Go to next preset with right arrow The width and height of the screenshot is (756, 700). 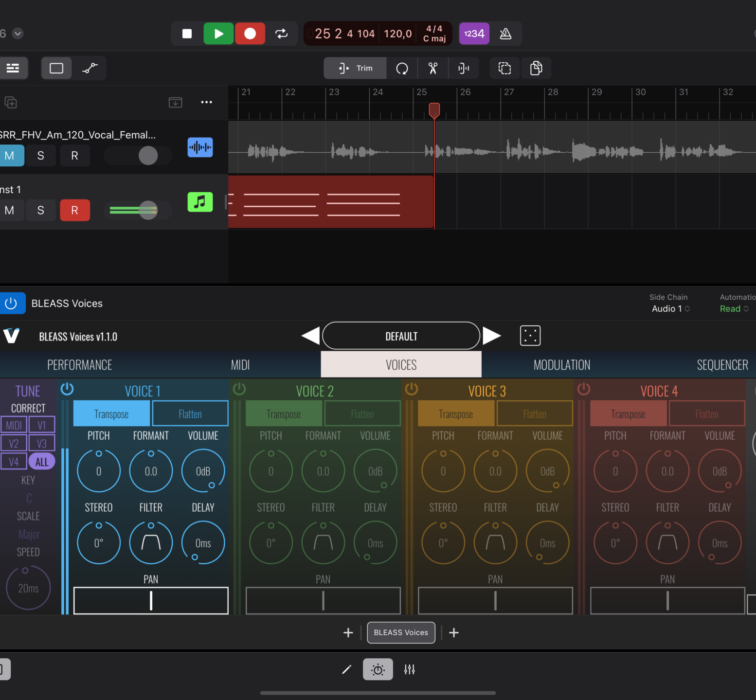click(492, 336)
